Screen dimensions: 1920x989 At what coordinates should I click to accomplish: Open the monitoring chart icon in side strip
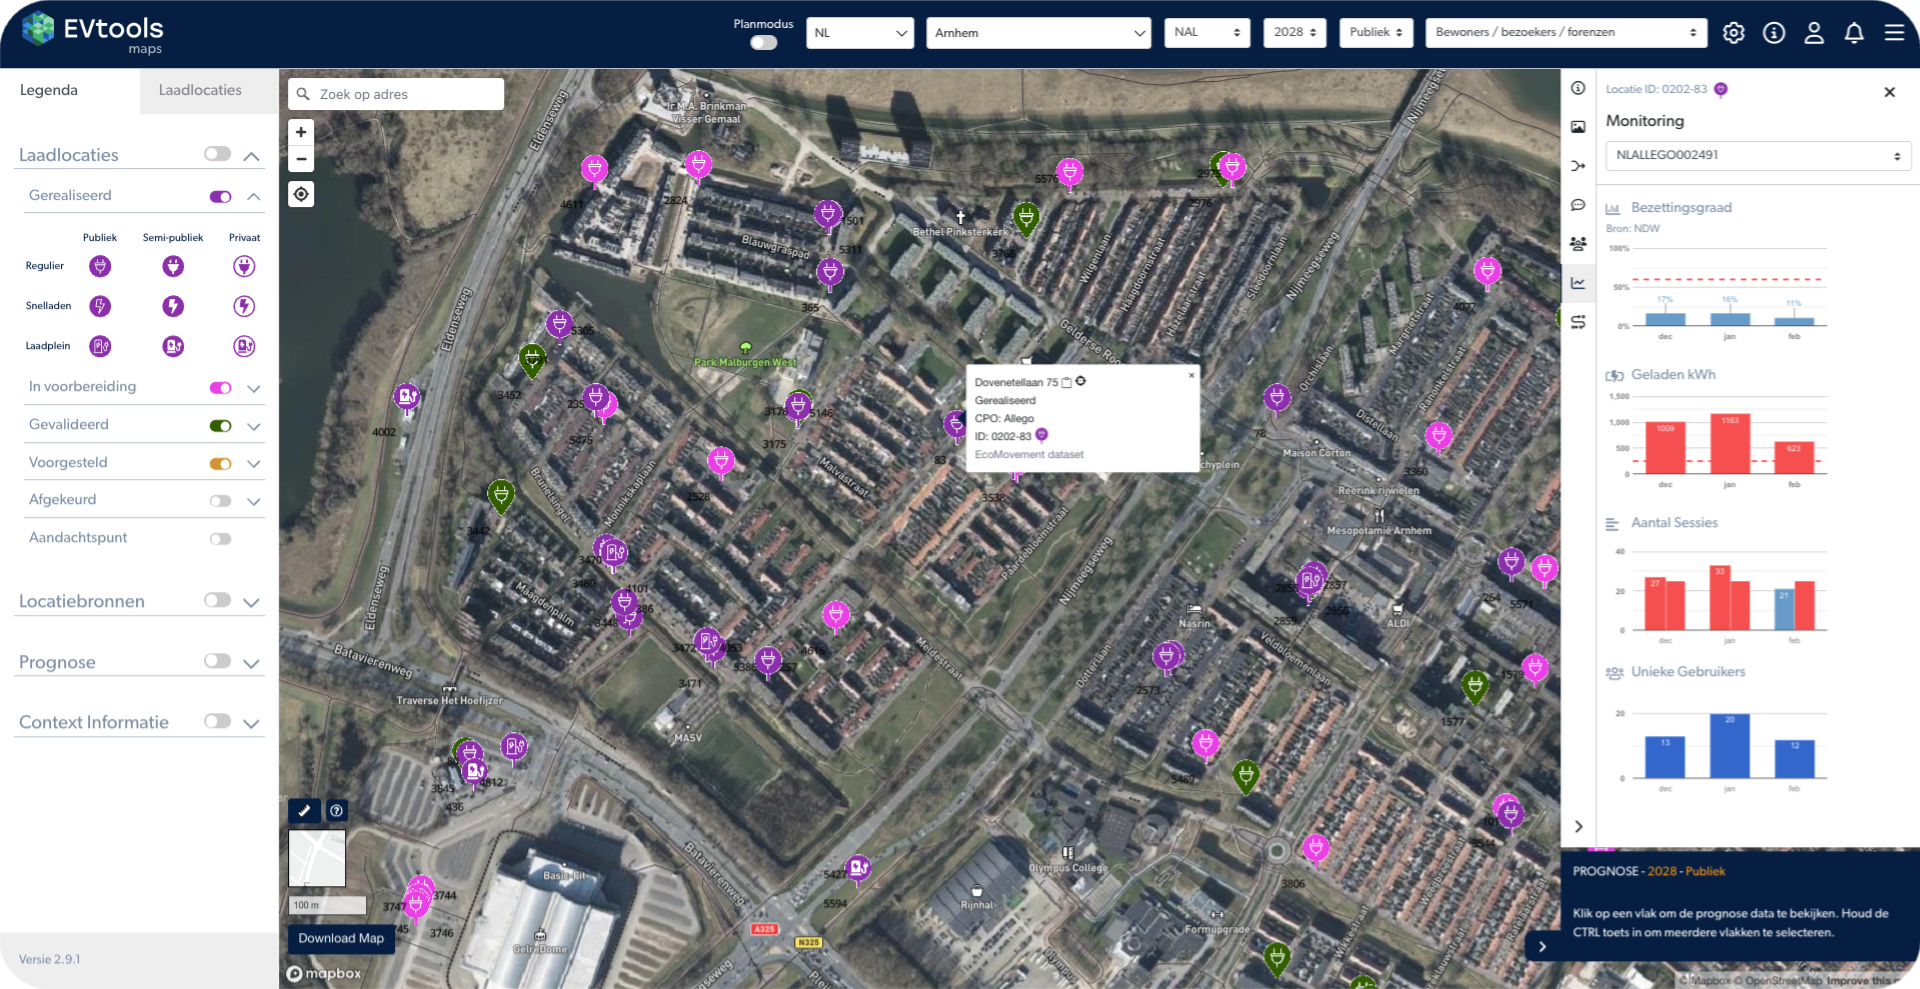pos(1578,283)
